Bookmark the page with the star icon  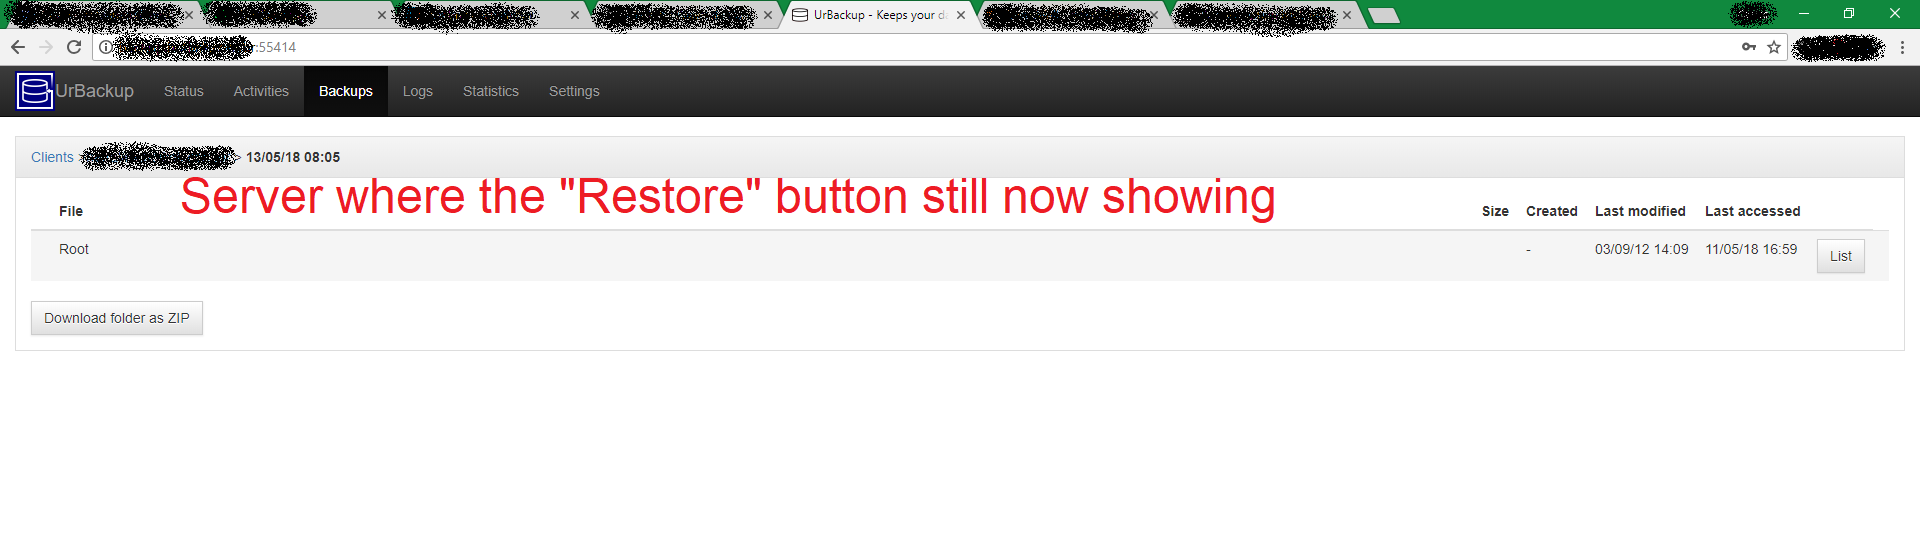pyautogui.click(x=1774, y=47)
